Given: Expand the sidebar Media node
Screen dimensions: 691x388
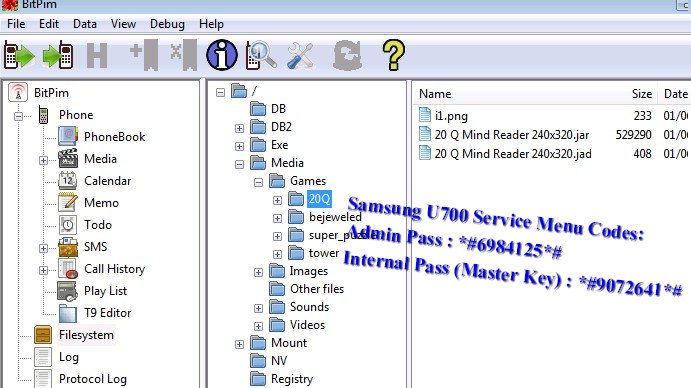Looking at the screenshot, I should tap(43, 160).
